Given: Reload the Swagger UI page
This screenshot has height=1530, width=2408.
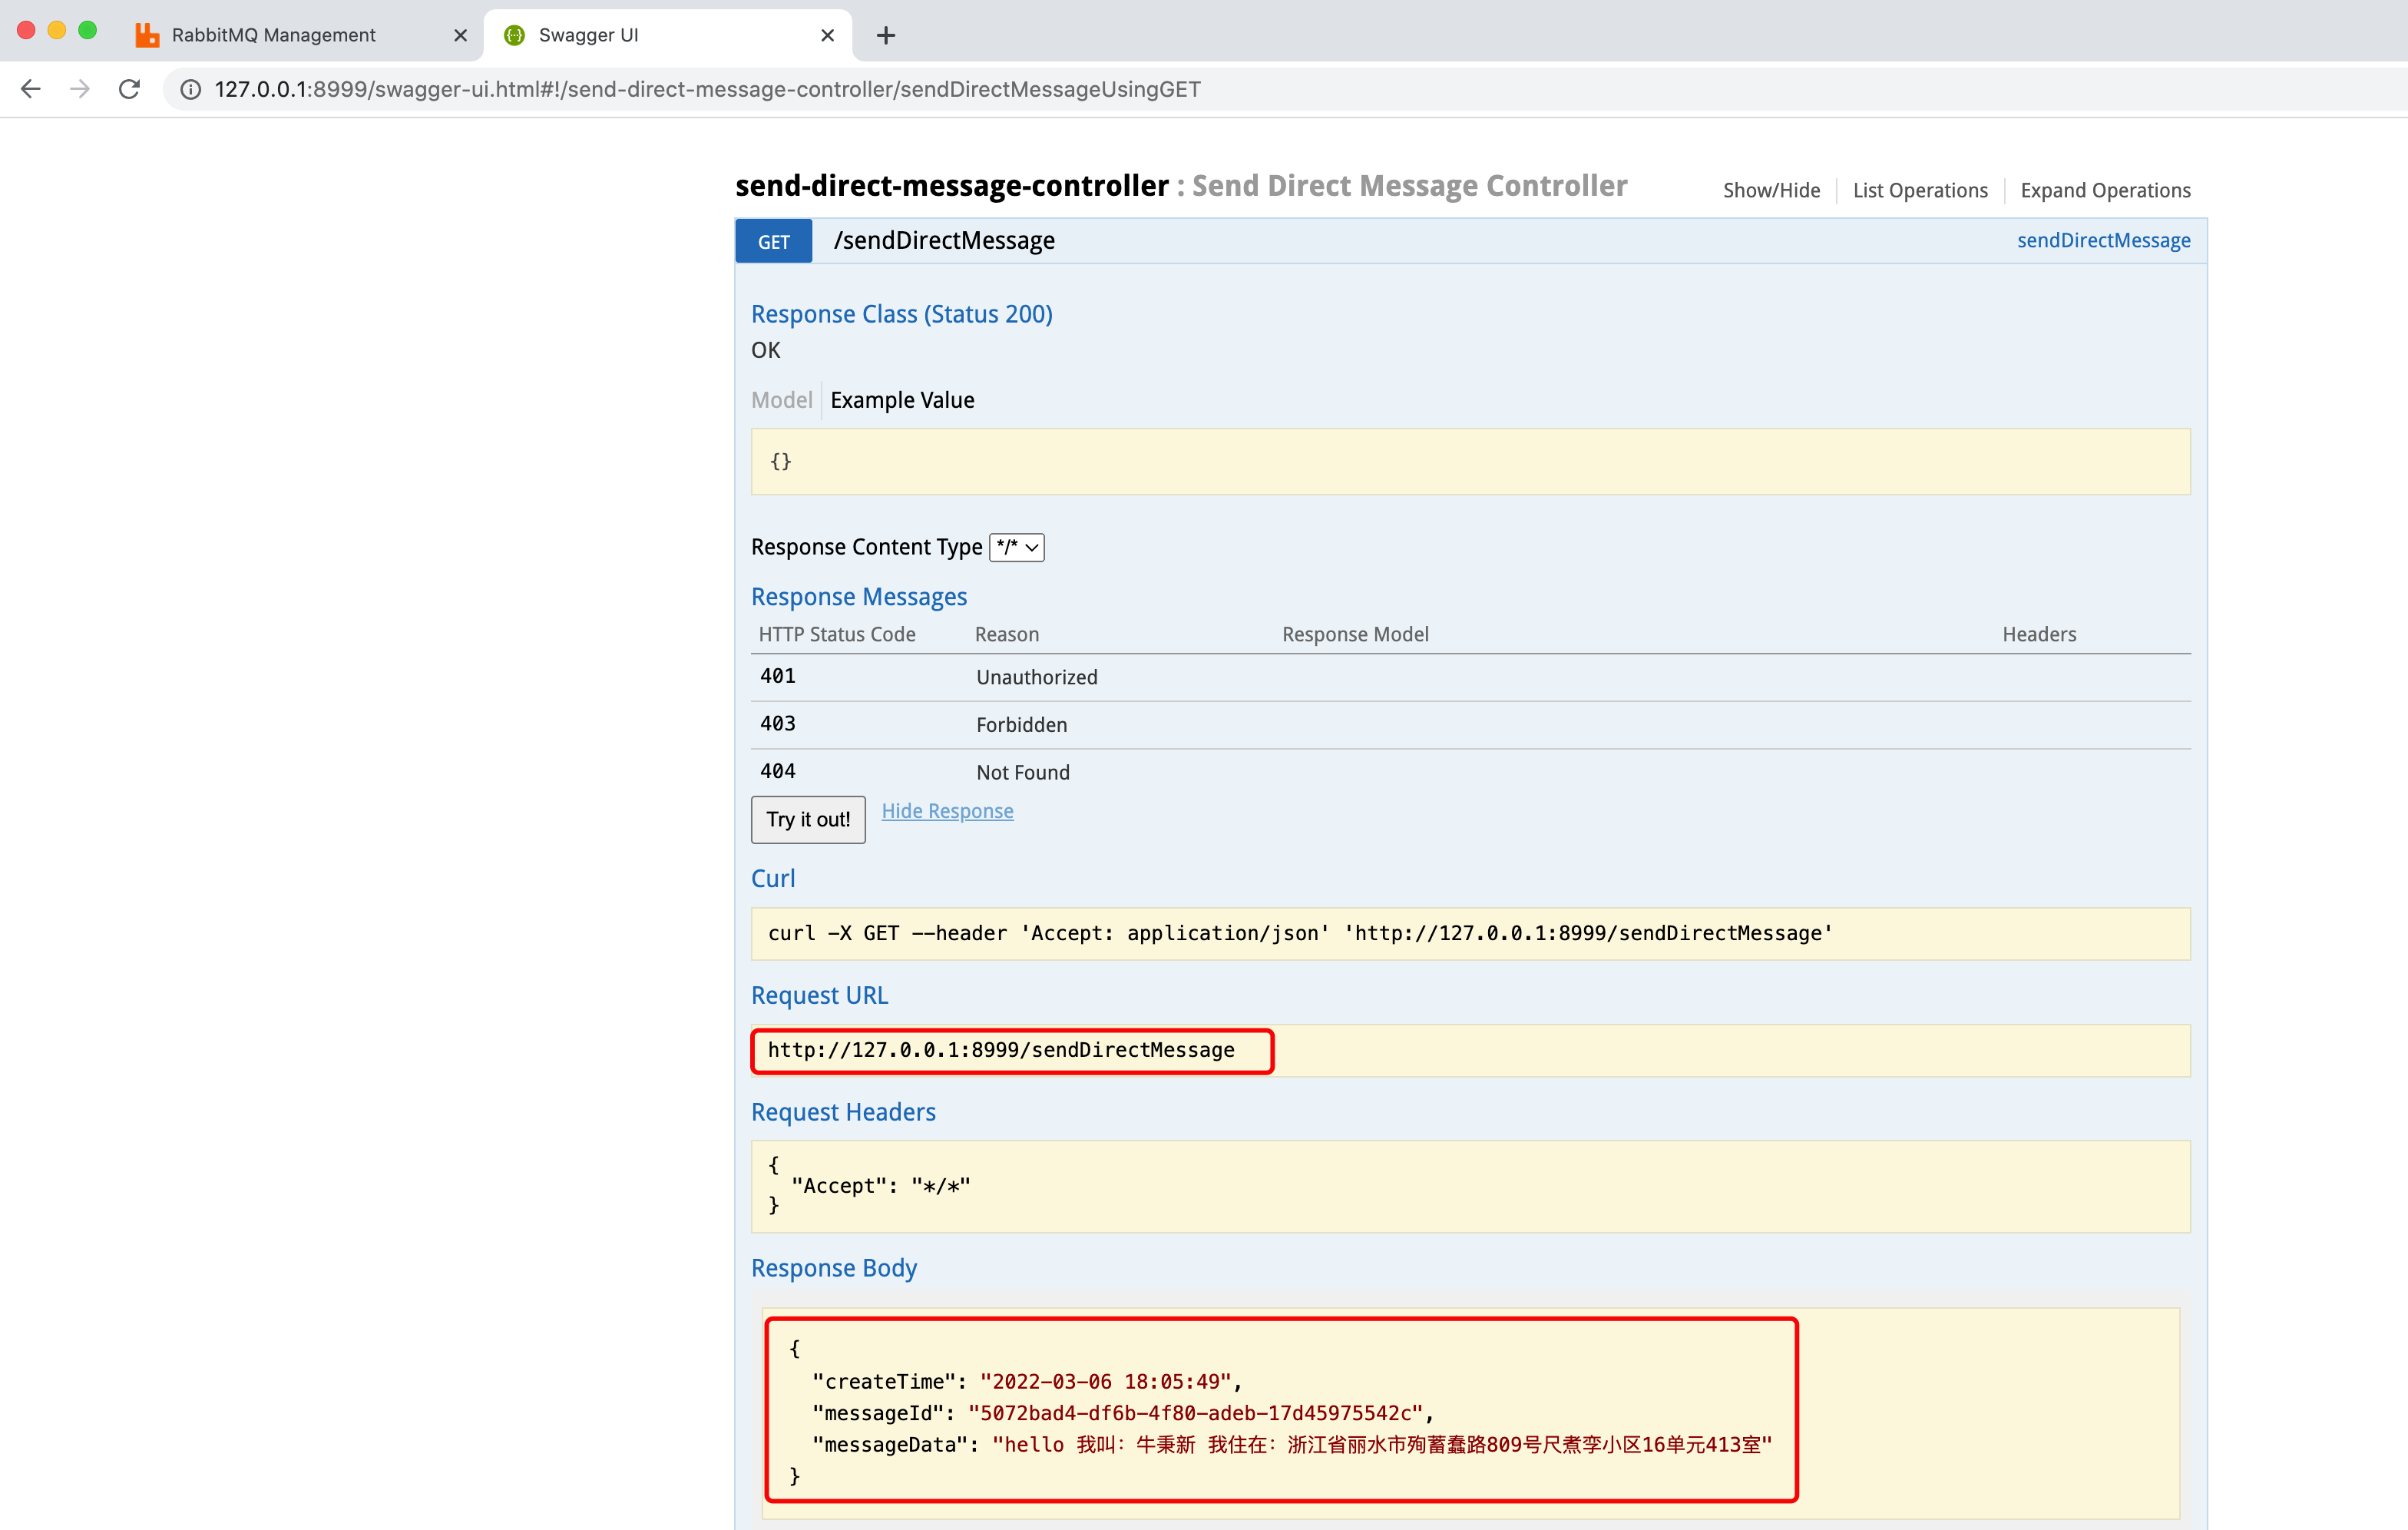Looking at the screenshot, I should tap(129, 89).
